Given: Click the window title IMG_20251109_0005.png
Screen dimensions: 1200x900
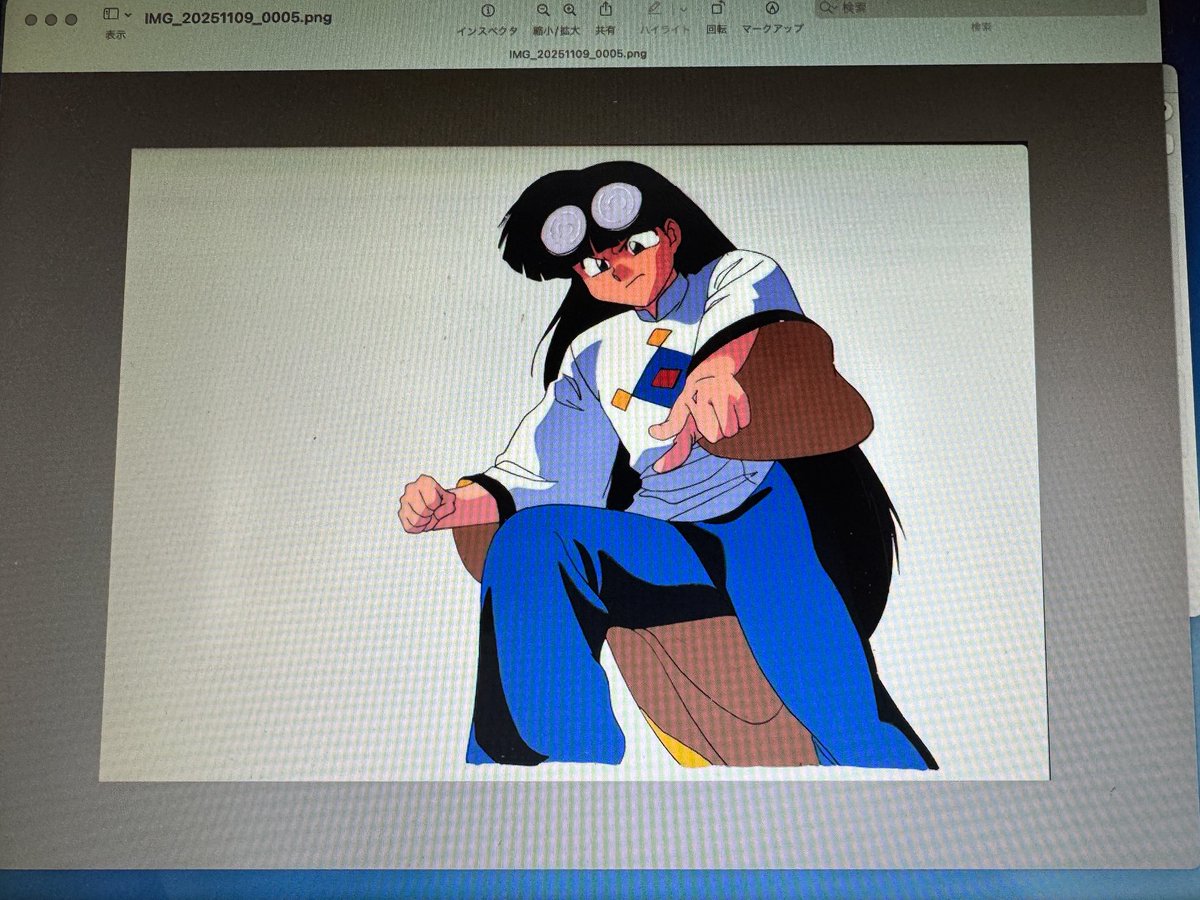Looking at the screenshot, I should pos(238,17).
